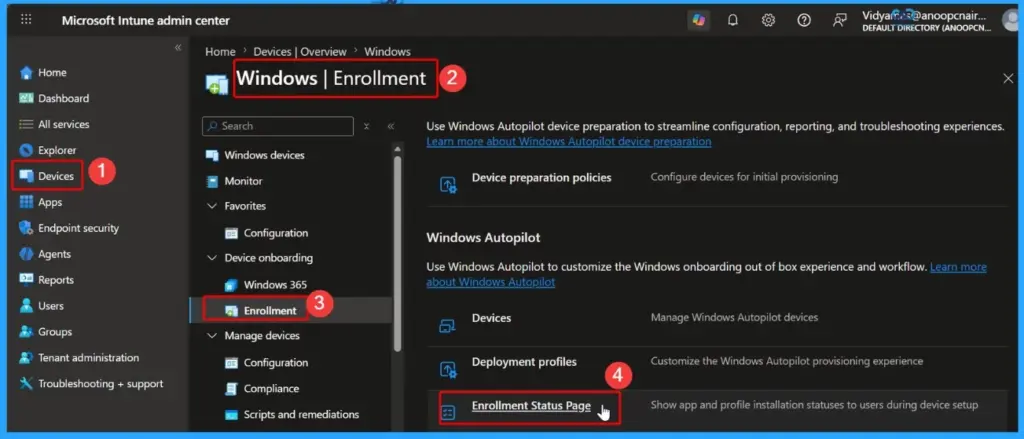Image resolution: width=1024 pixels, height=439 pixels.
Task: Click the Autopilot Devices icon
Action: 448,325
